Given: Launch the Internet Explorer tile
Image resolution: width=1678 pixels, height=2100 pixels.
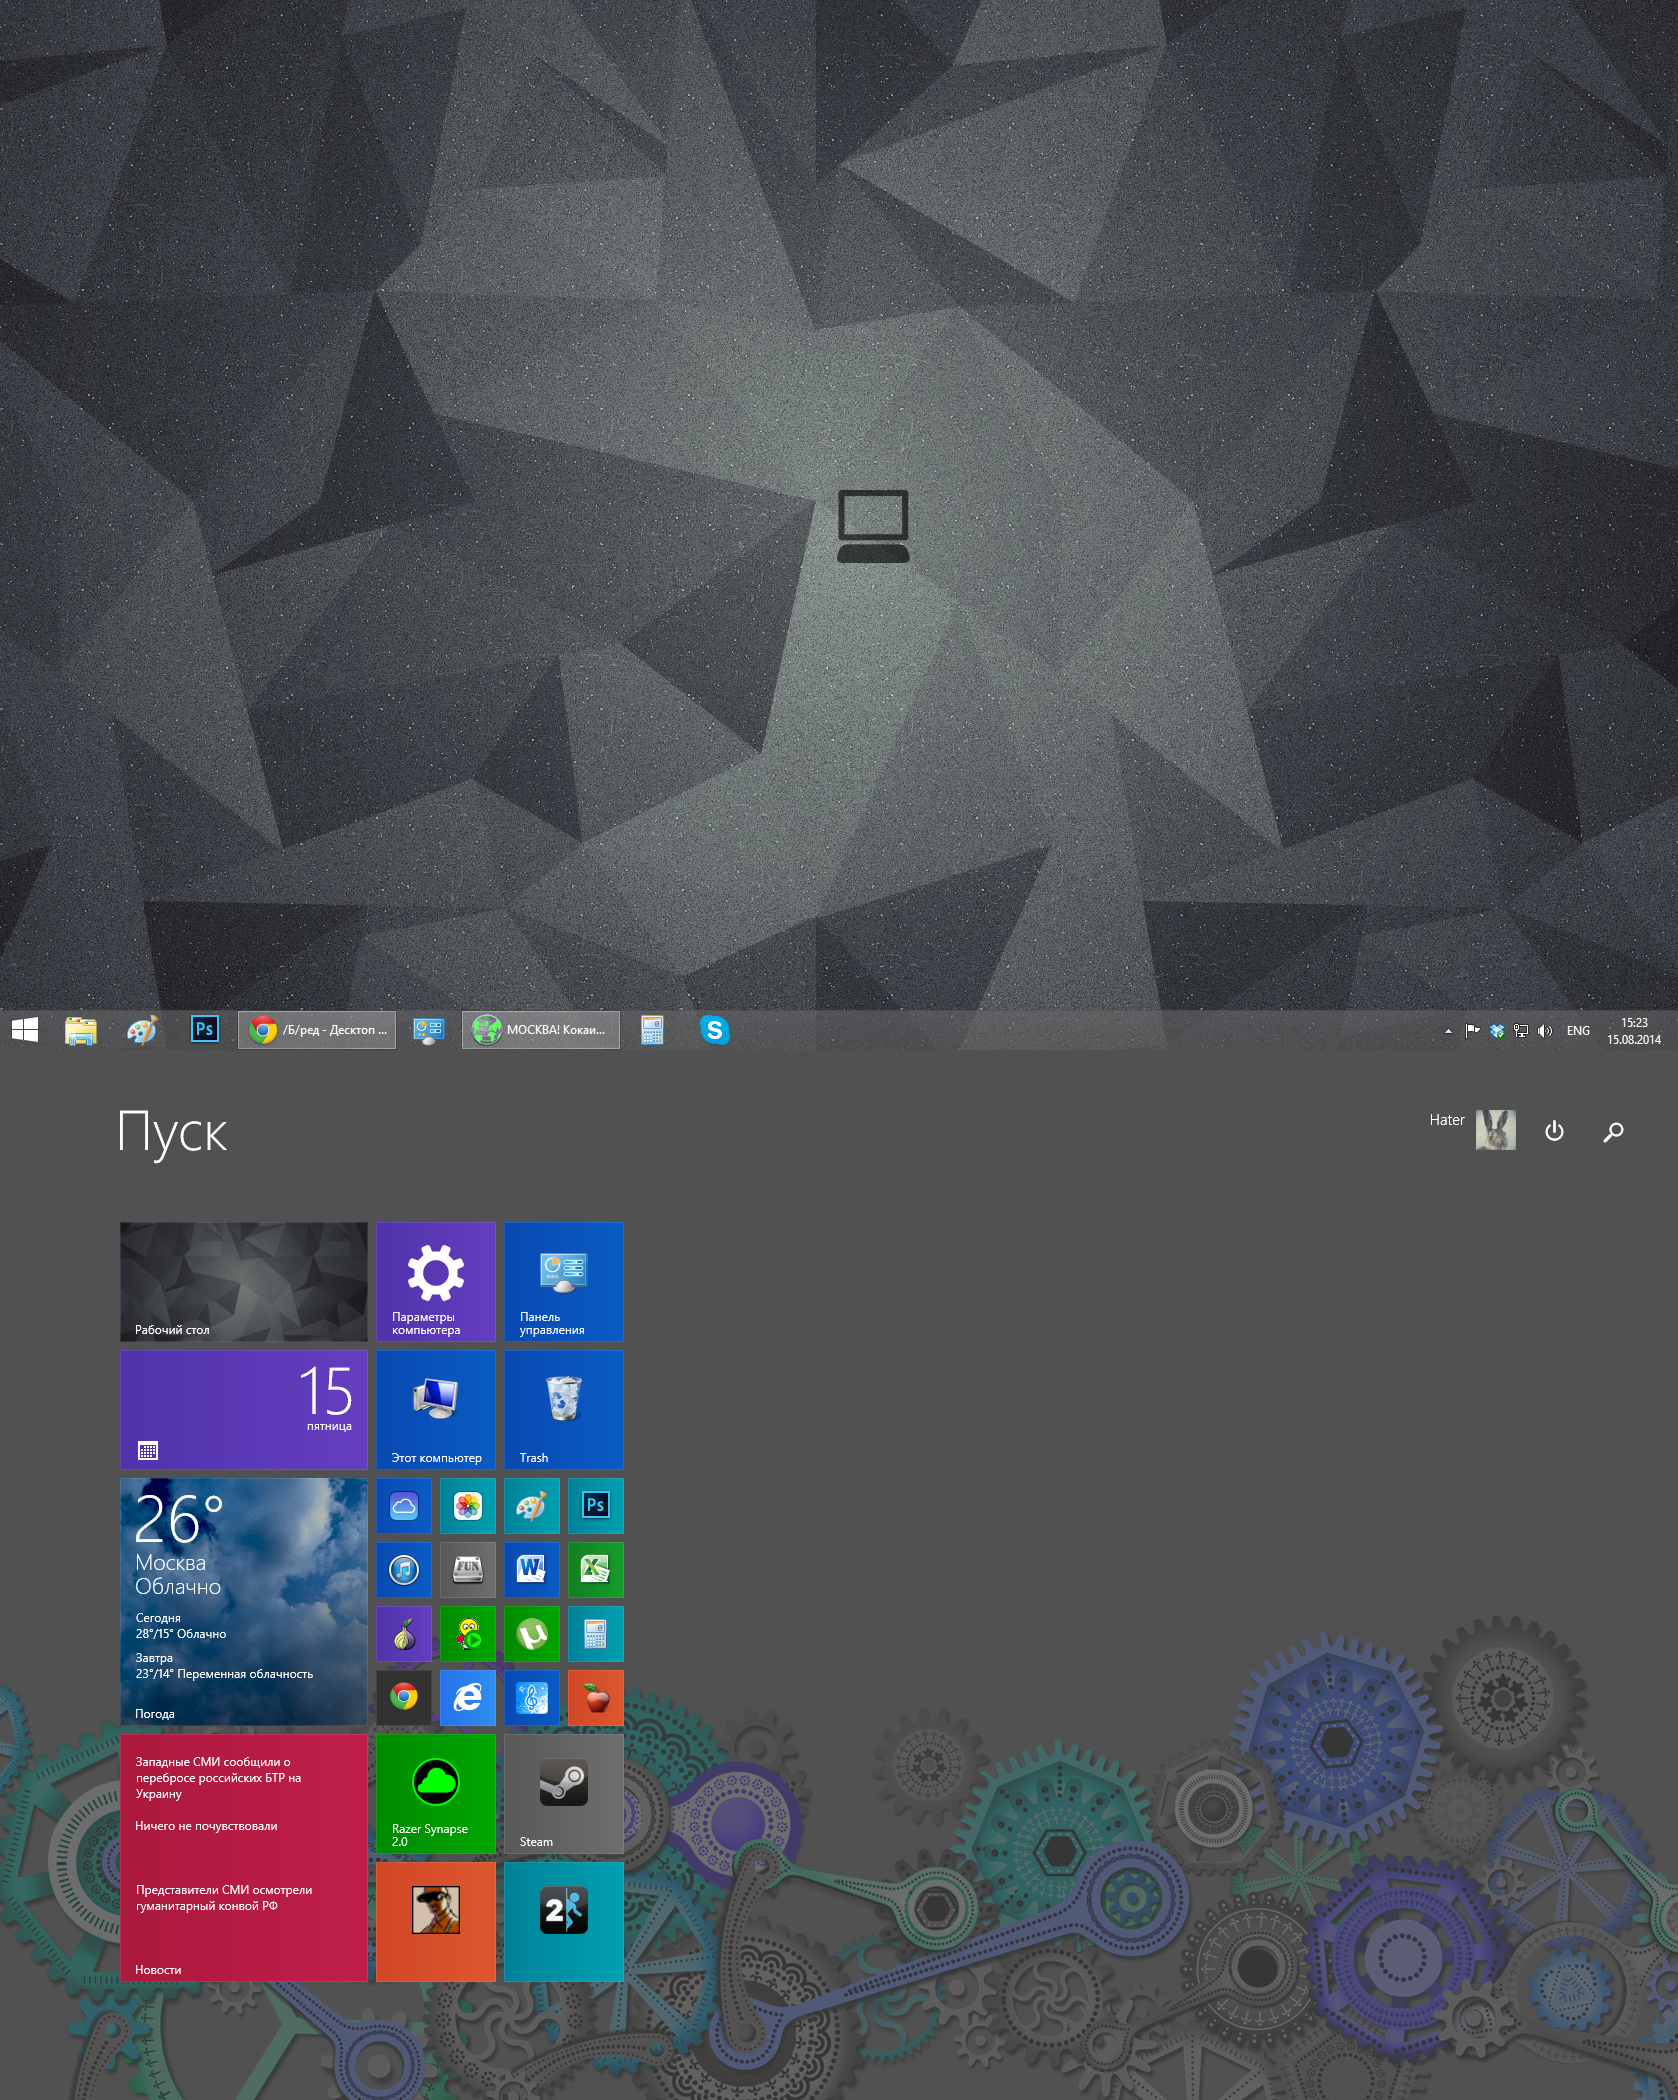Looking at the screenshot, I should click(x=468, y=1698).
